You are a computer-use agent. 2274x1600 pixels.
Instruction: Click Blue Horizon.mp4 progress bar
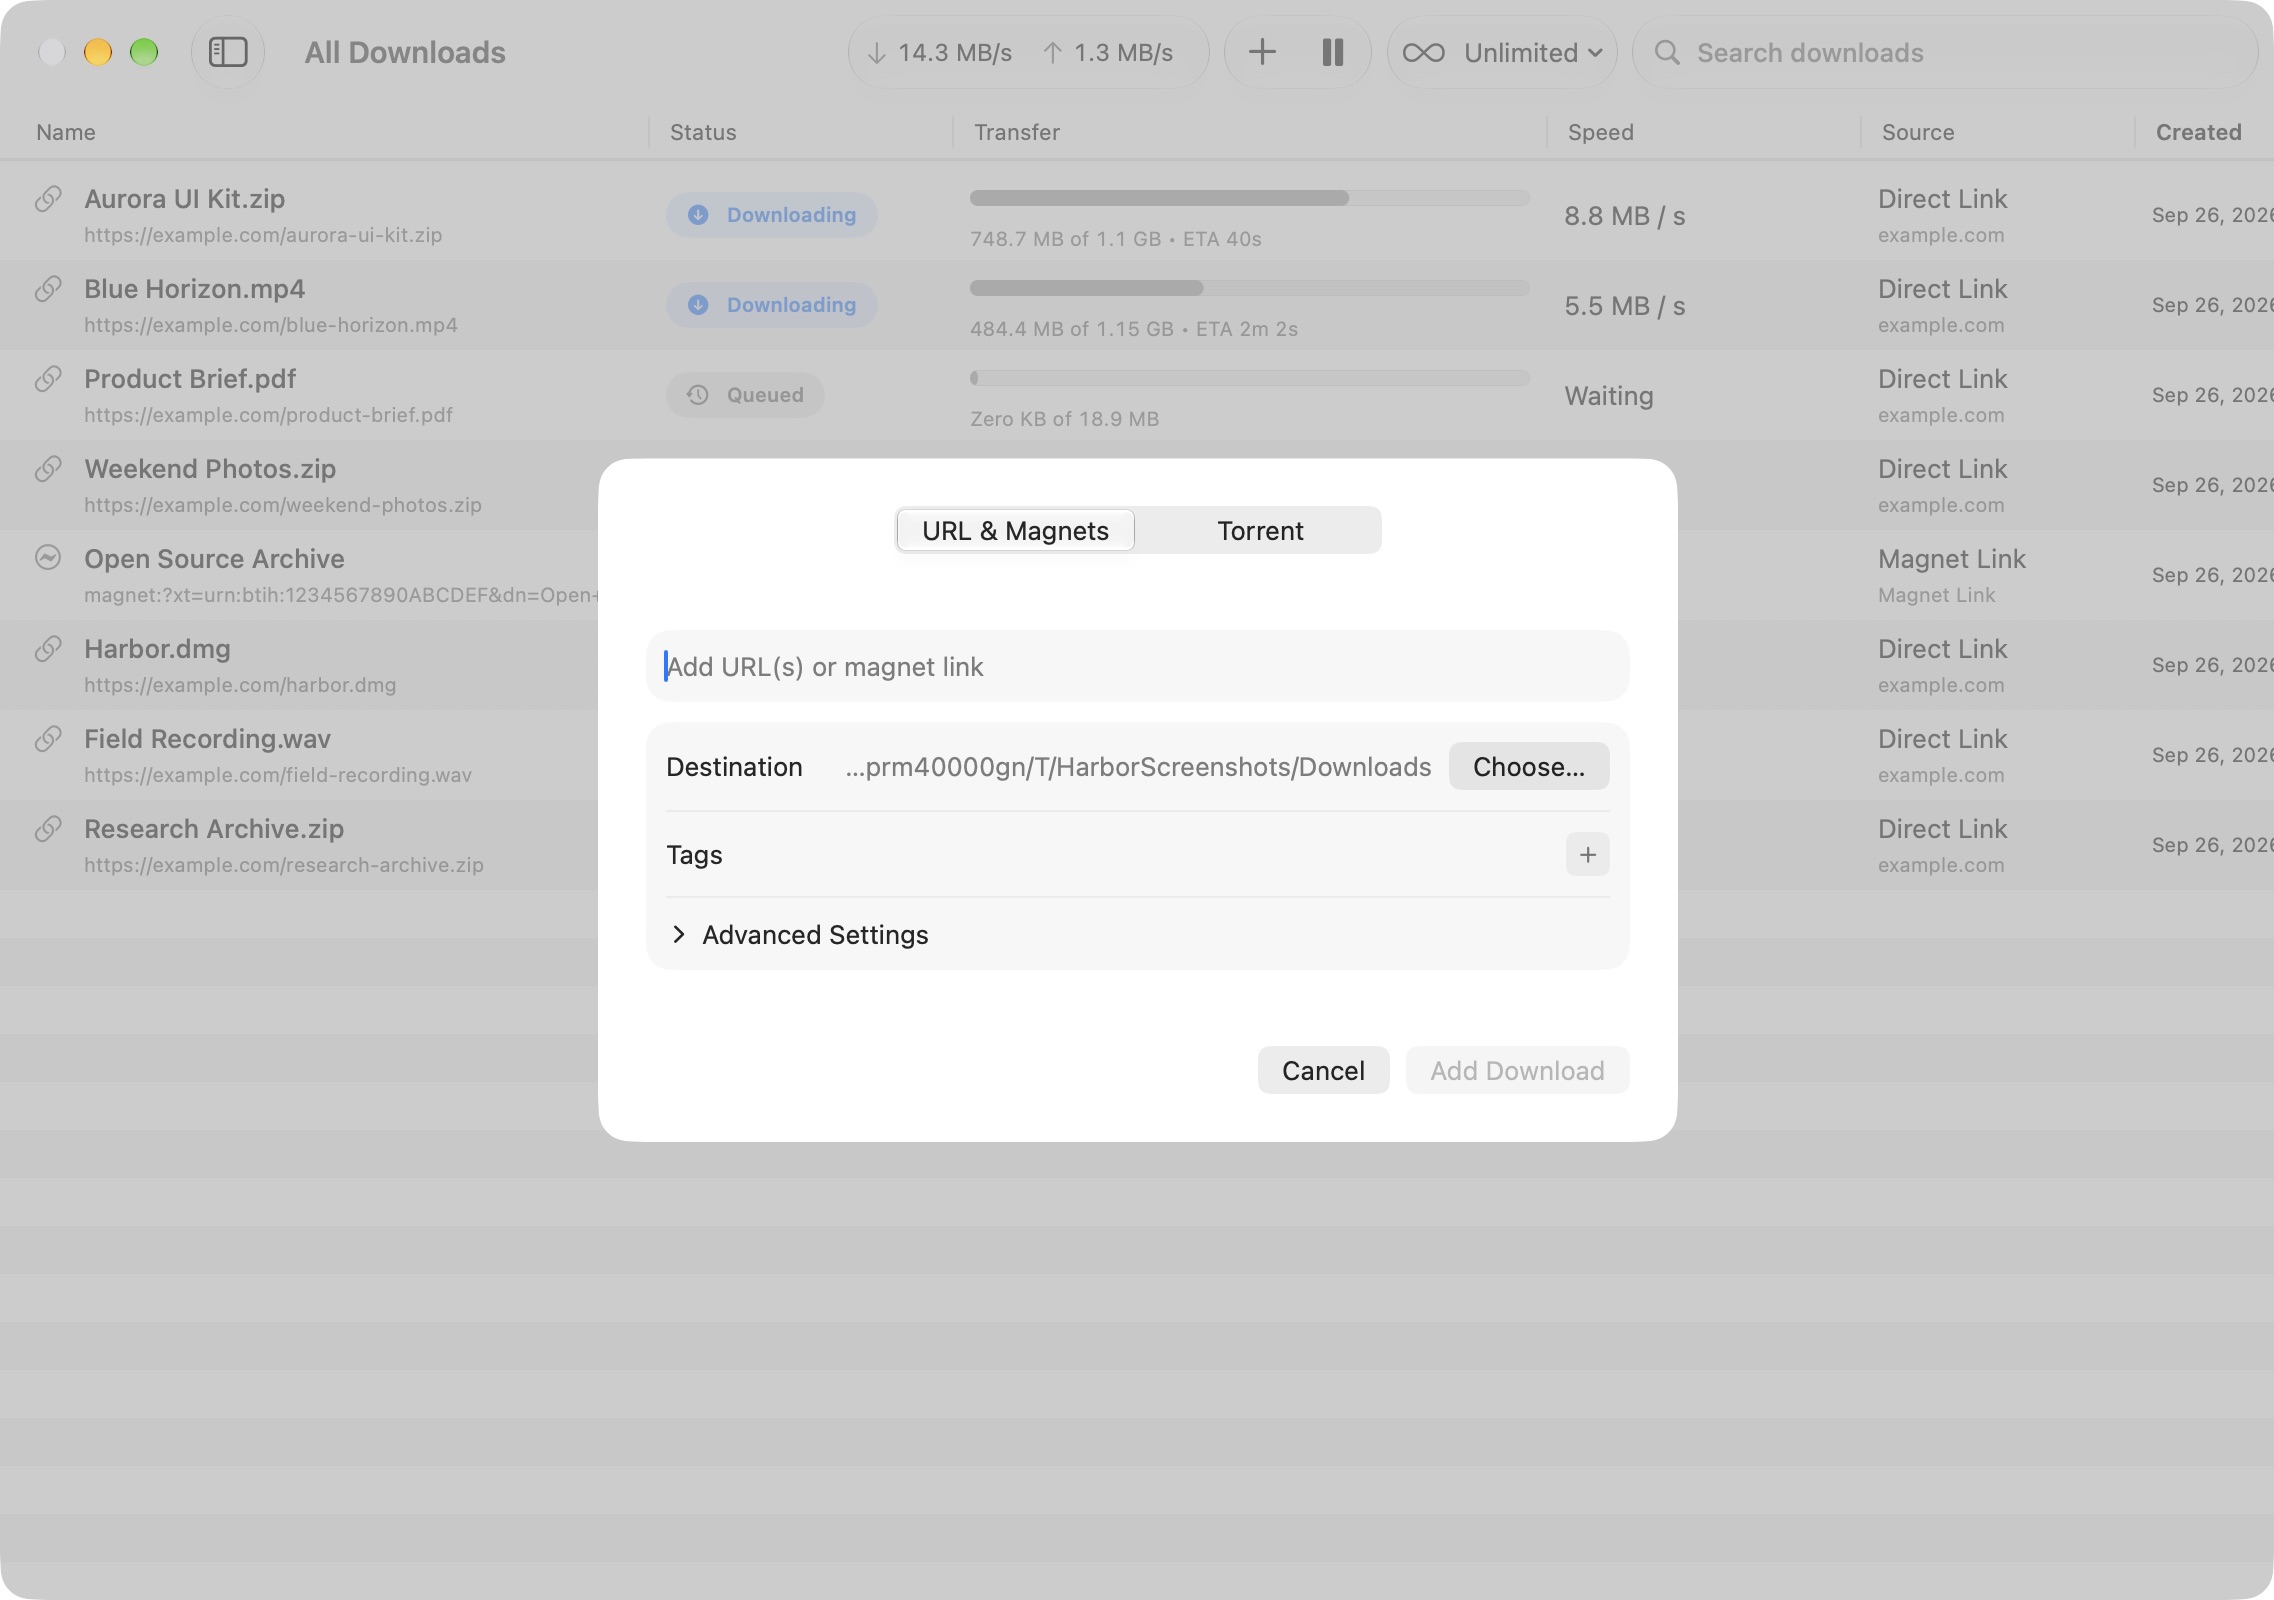(1249, 288)
